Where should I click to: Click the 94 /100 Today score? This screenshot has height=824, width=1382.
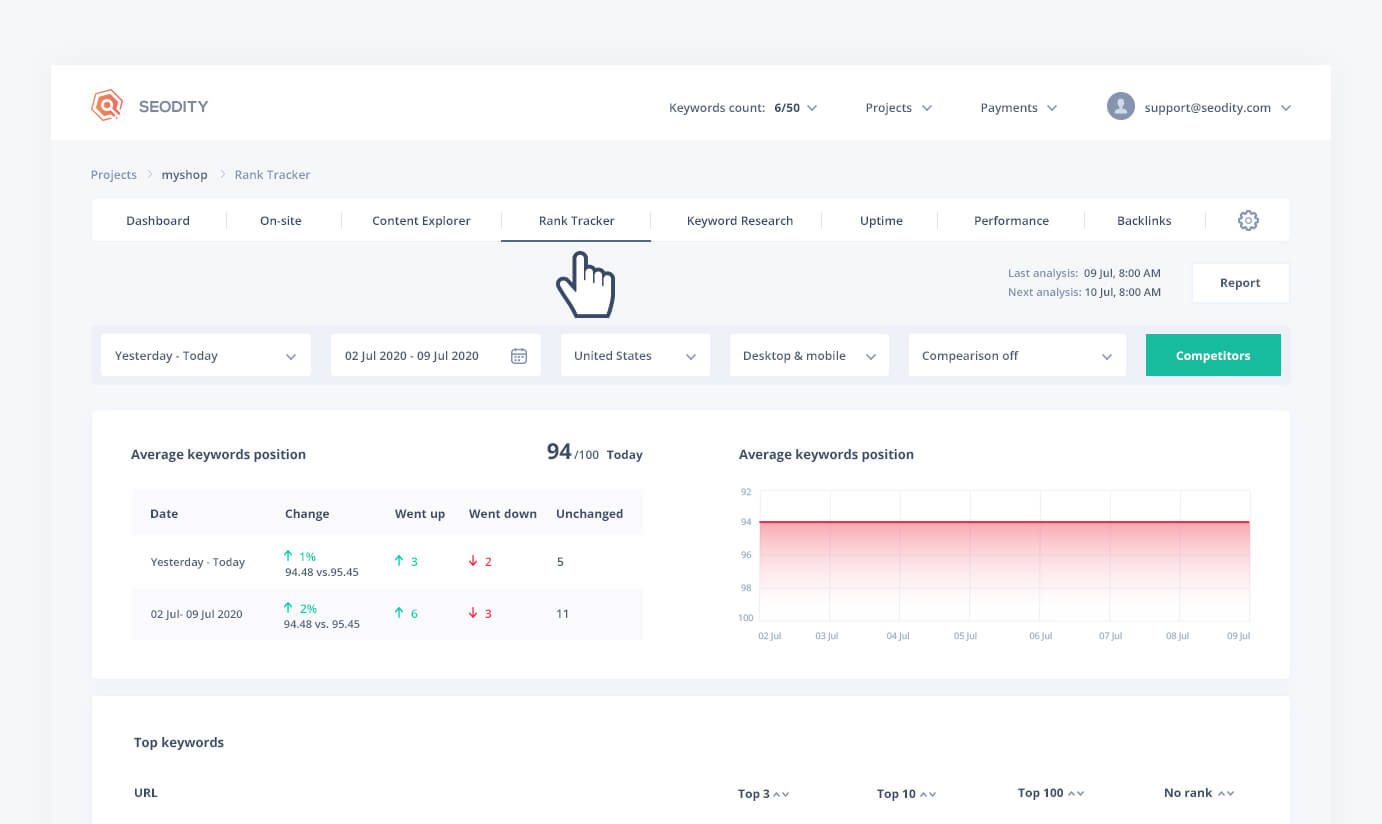pyautogui.click(x=594, y=453)
